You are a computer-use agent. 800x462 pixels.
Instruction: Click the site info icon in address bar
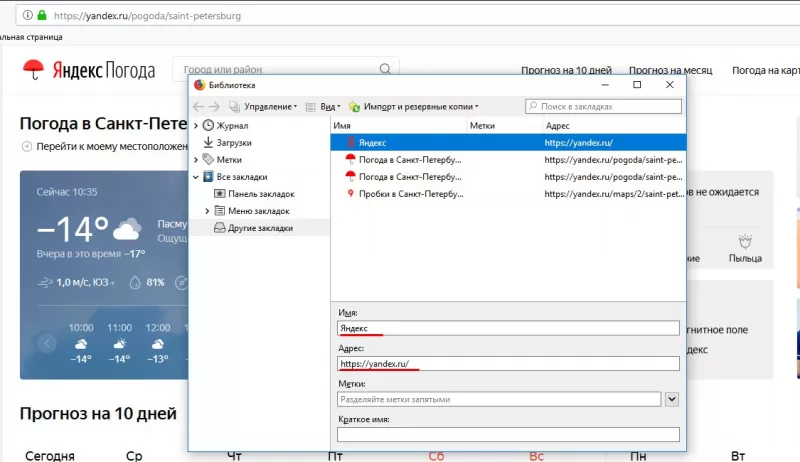28,15
